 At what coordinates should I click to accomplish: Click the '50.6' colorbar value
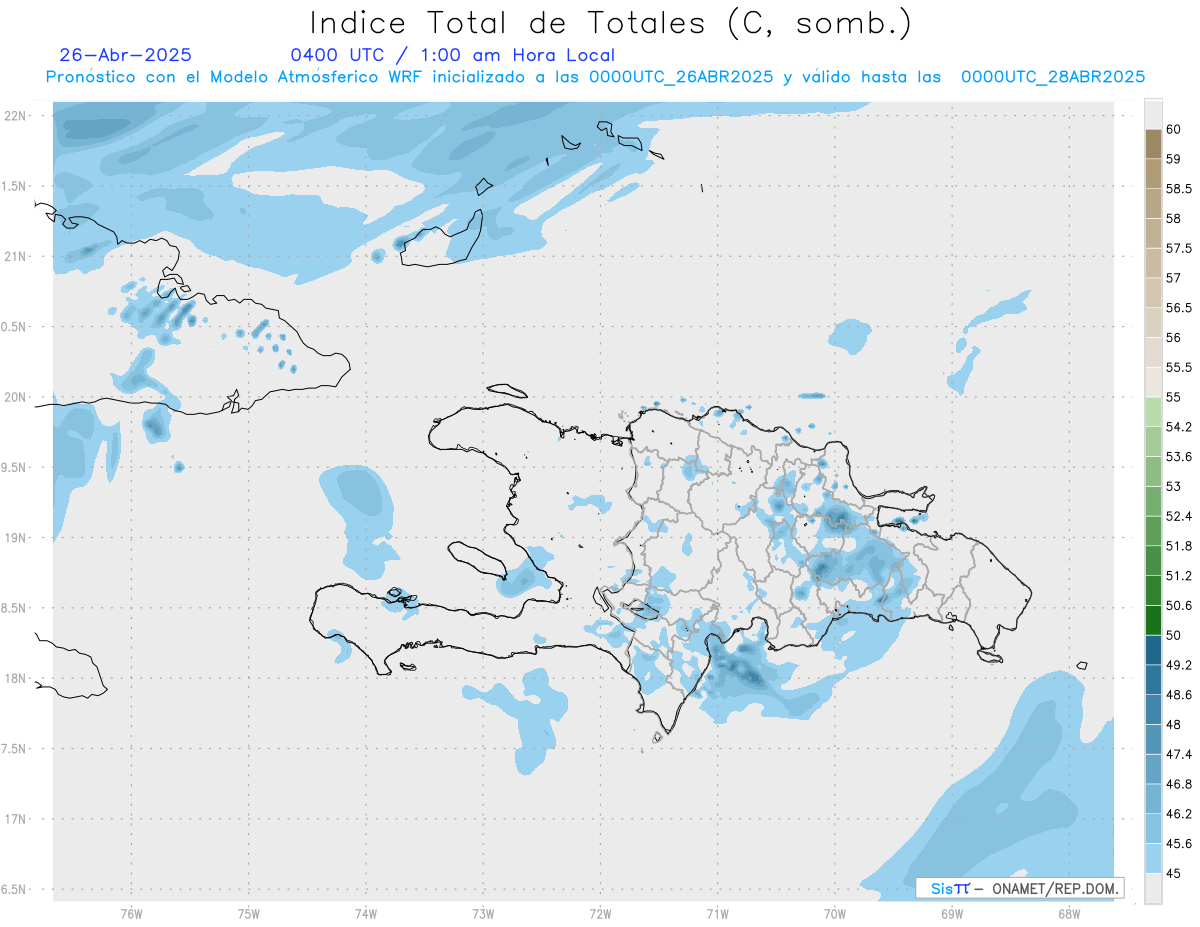[x=1179, y=605]
